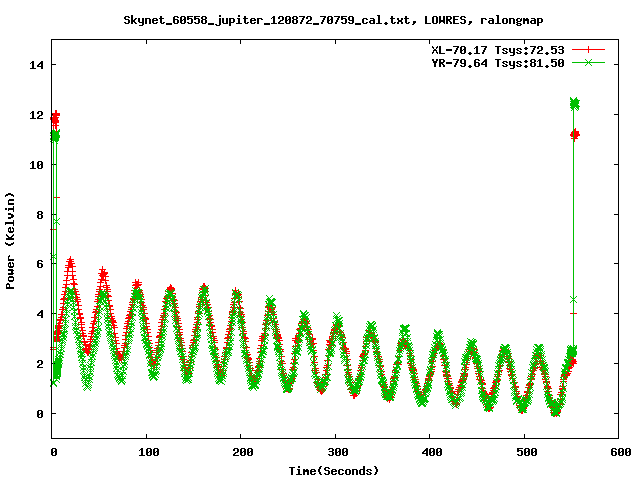This screenshot has width=640, height=480.
Task: Click the y-axis tick label 4
Action: pyautogui.click(x=40, y=314)
